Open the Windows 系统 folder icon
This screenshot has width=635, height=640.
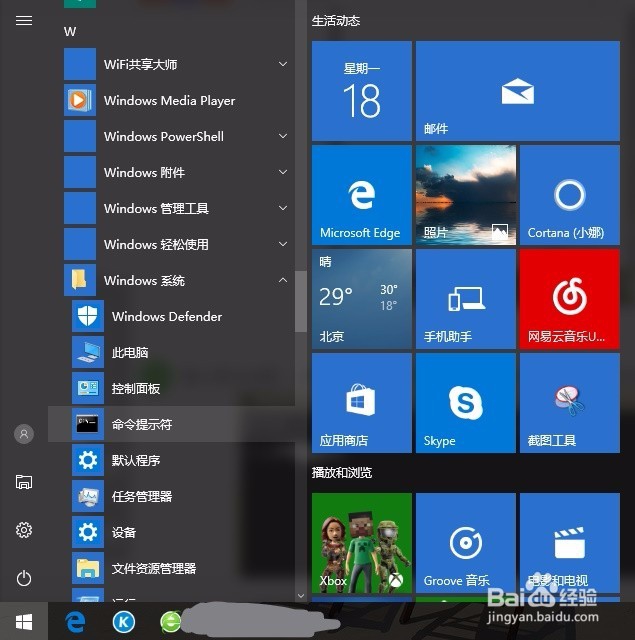[x=80, y=280]
